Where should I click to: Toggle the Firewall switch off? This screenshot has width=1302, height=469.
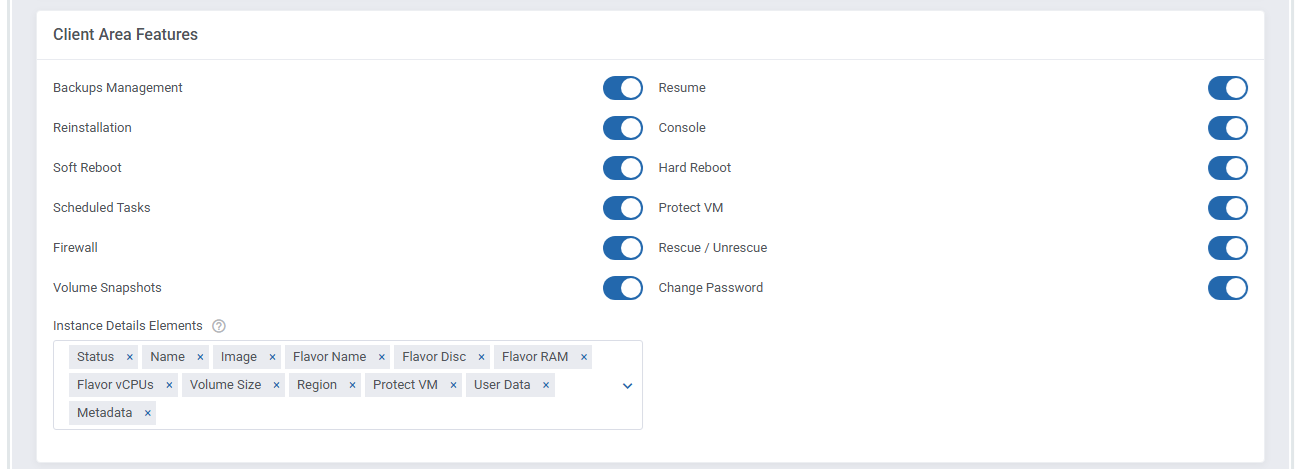click(x=622, y=248)
